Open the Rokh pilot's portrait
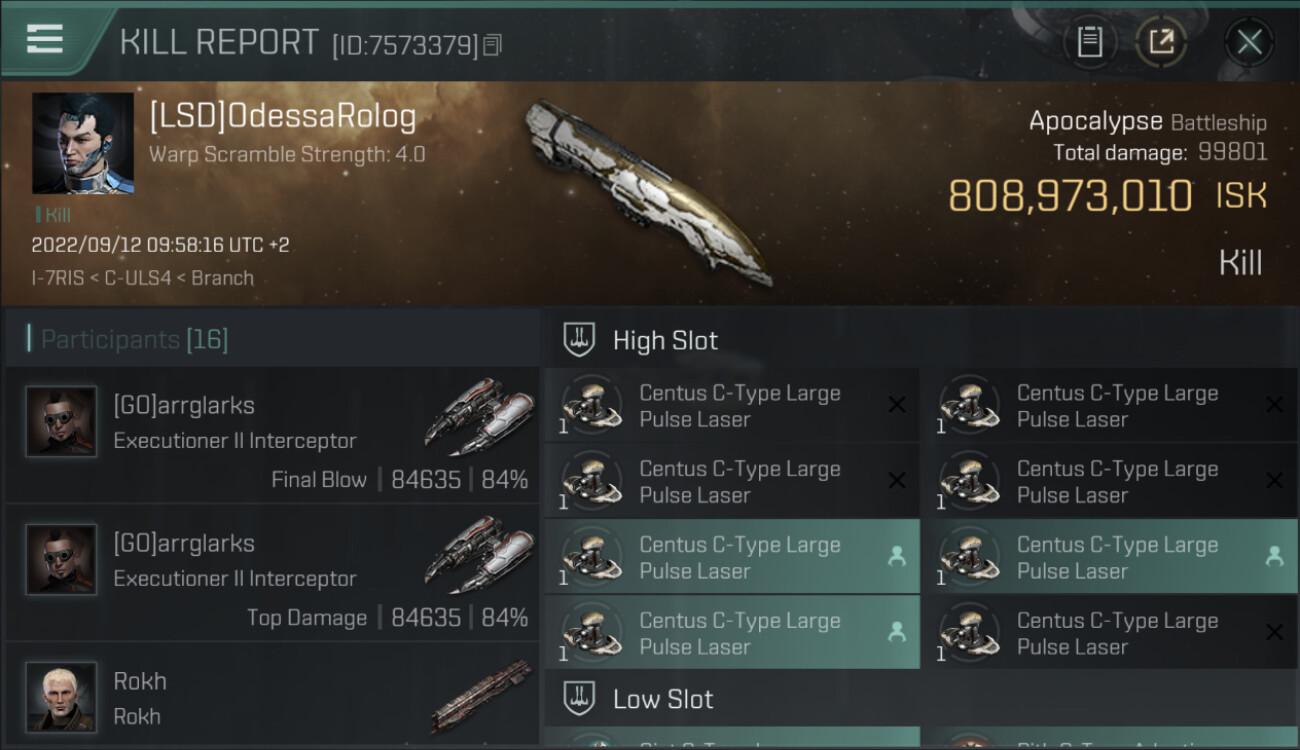Screen dimensions: 1300x750 [62, 696]
